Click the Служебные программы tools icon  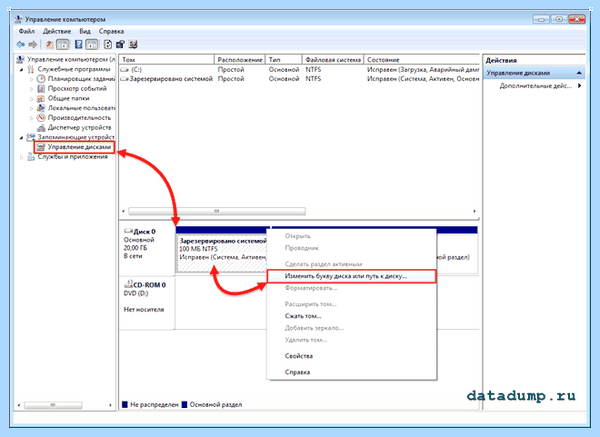(x=31, y=69)
